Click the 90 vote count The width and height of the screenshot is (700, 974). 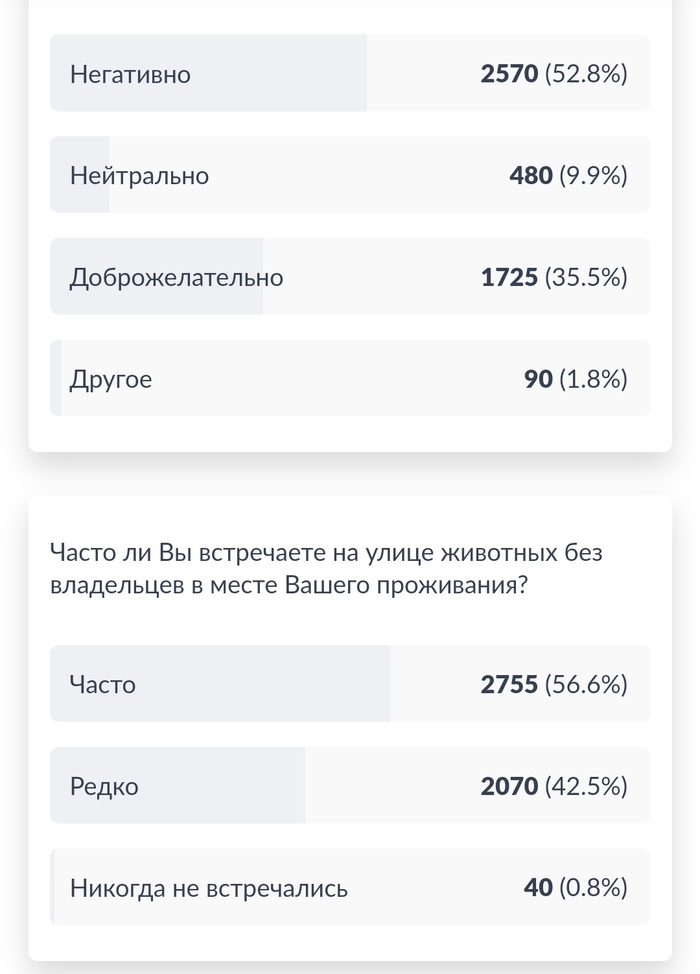(x=538, y=379)
